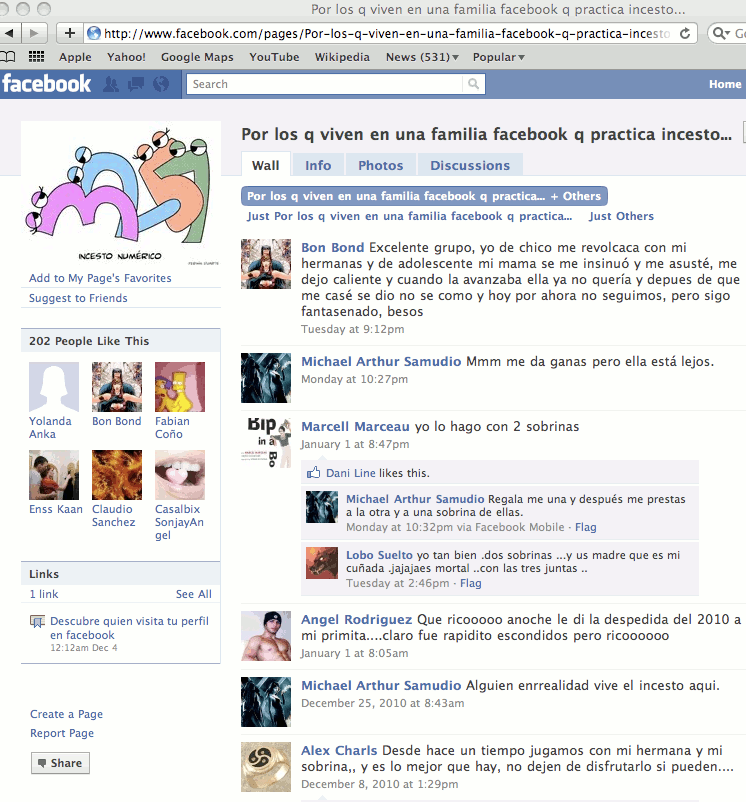Go back with the browser back arrow
The height and width of the screenshot is (802, 746).
[10, 34]
